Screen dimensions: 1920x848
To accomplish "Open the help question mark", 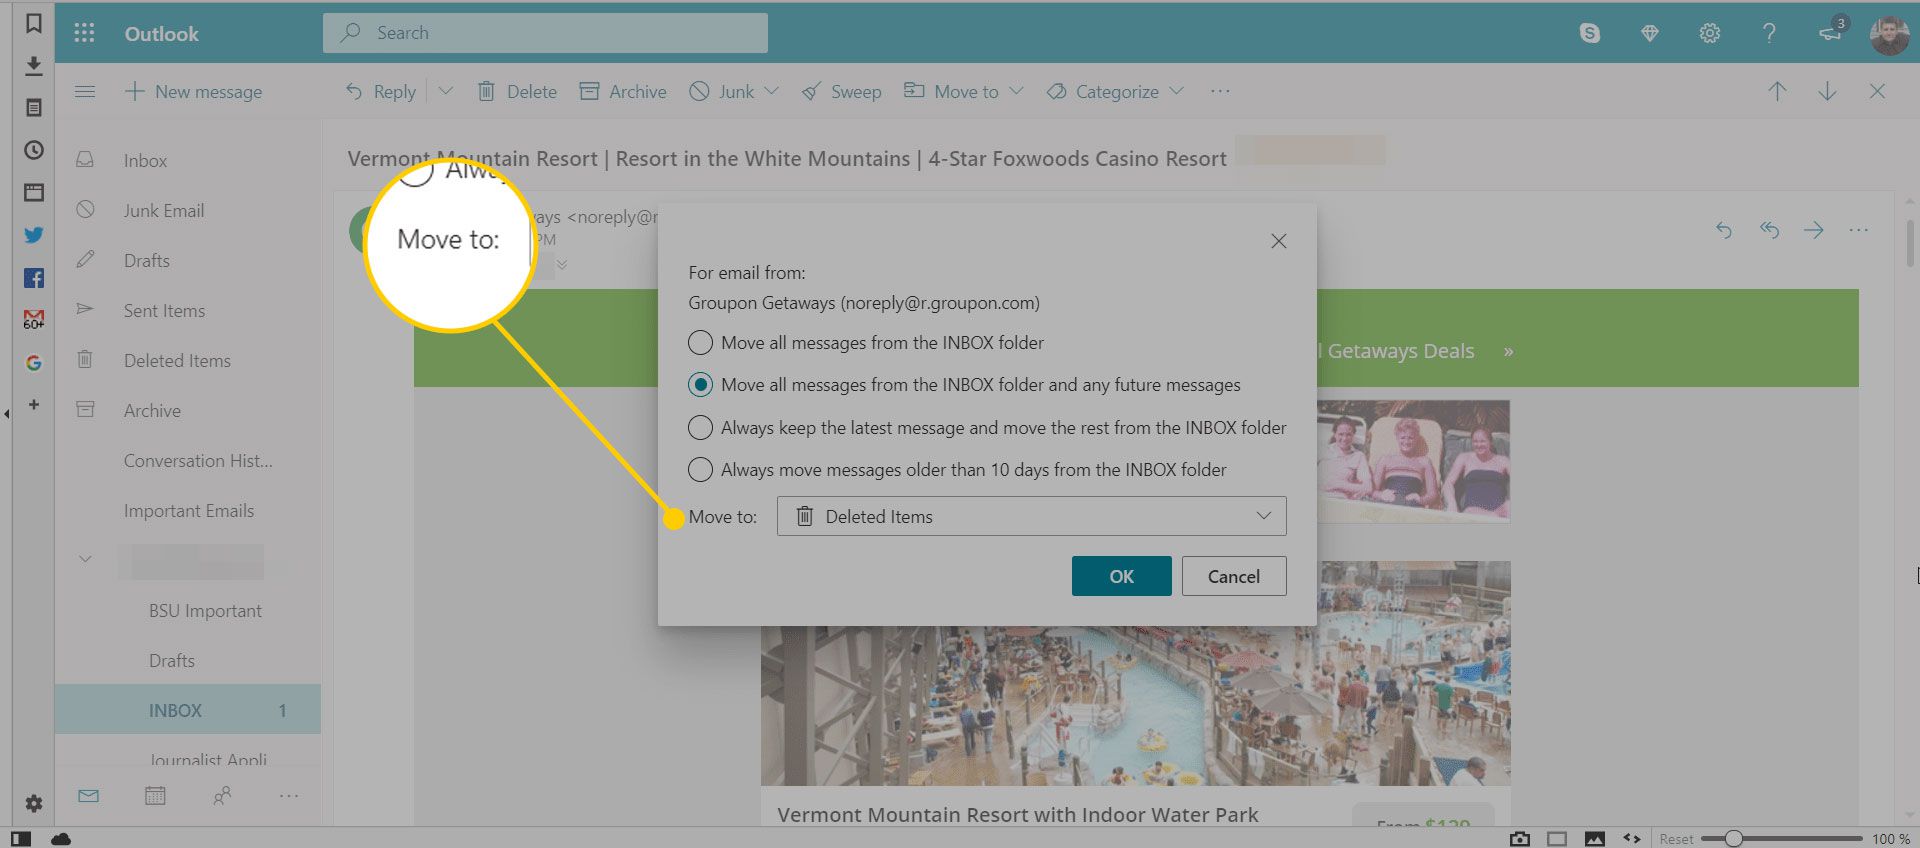I will pos(1769,33).
